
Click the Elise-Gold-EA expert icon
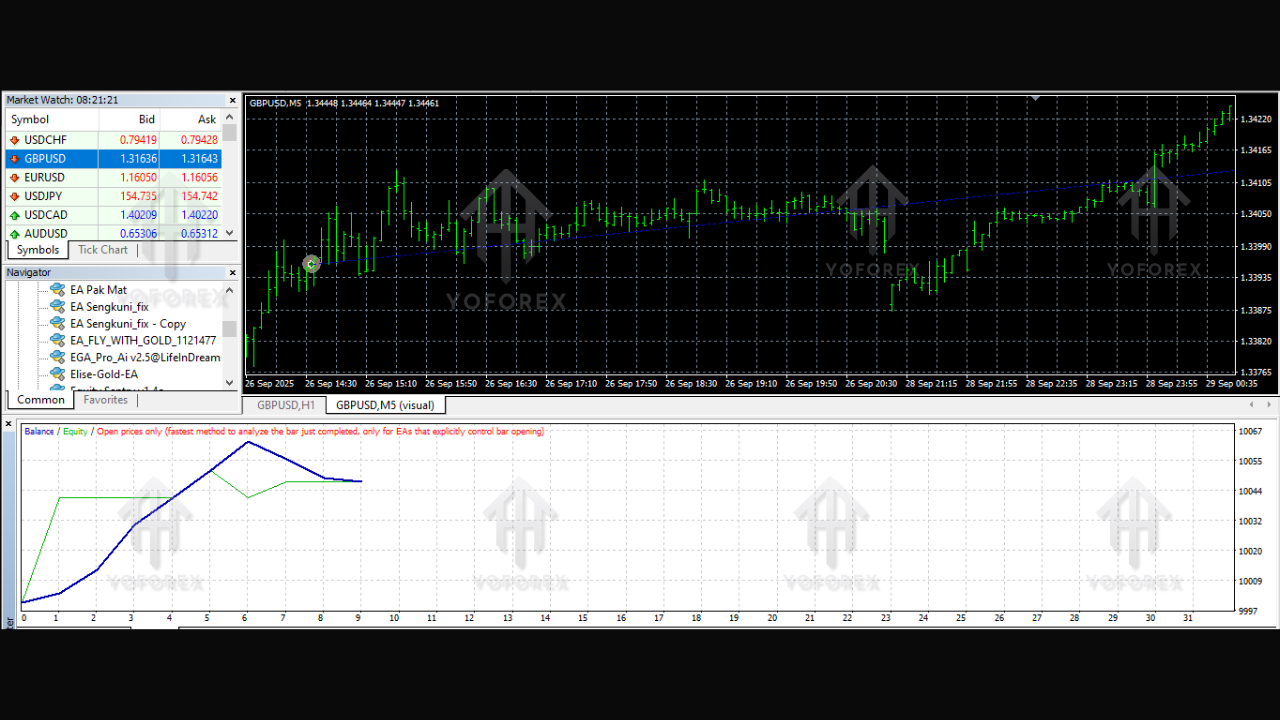pyautogui.click(x=57, y=374)
